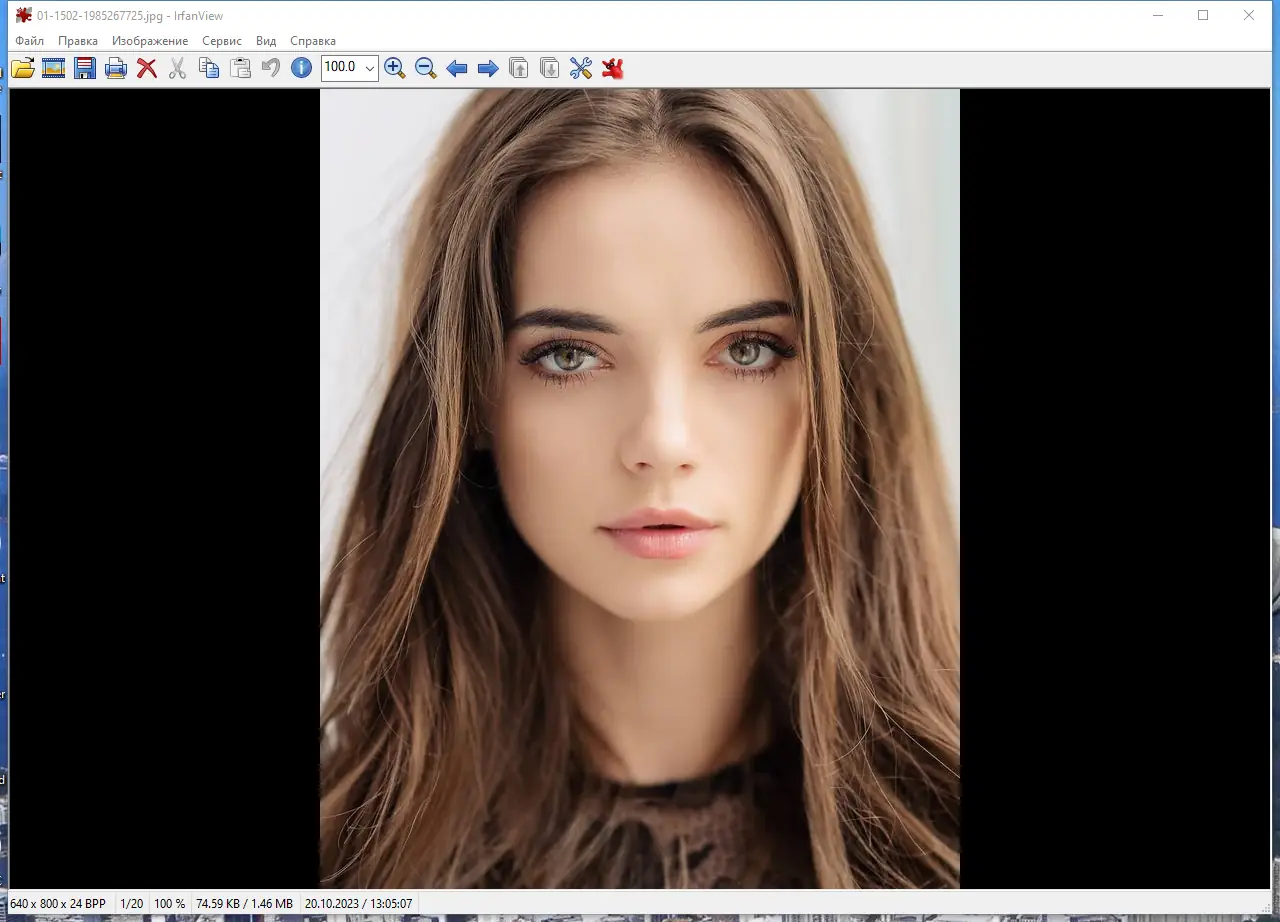Click the Paste clipboard icon
Image resolution: width=1280 pixels, height=922 pixels.
240,68
